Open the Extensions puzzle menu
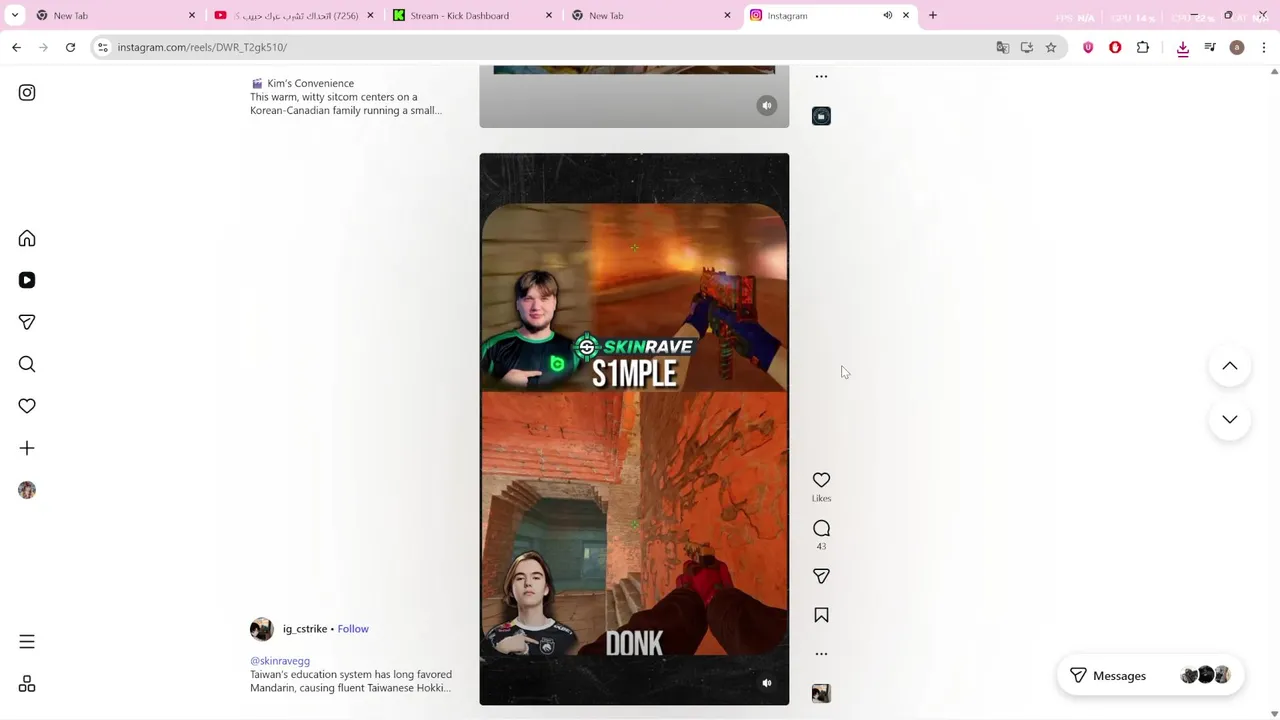Image resolution: width=1280 pixels, height=720 pixels. [x=1143, y=48]
